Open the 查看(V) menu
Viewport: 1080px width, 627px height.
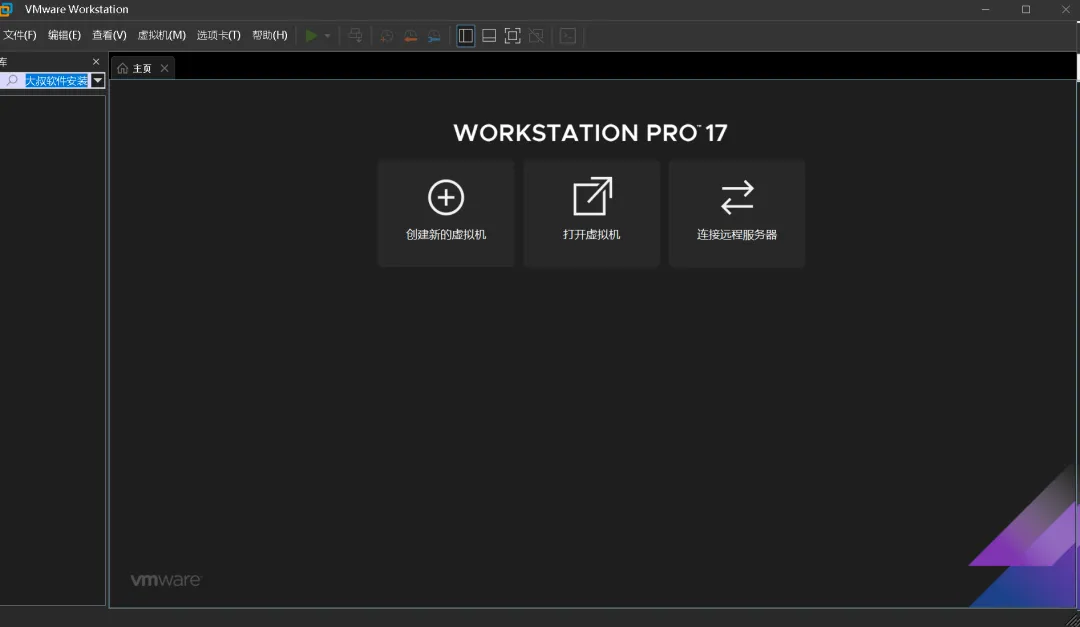click(110, 35)
